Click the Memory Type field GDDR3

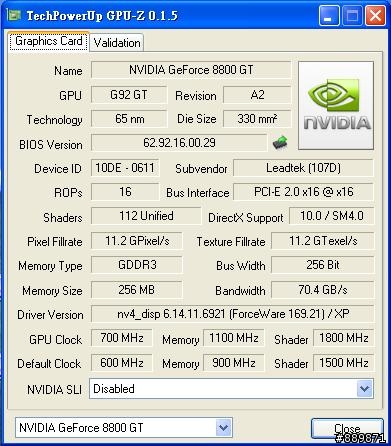click(x=137, y=265)
